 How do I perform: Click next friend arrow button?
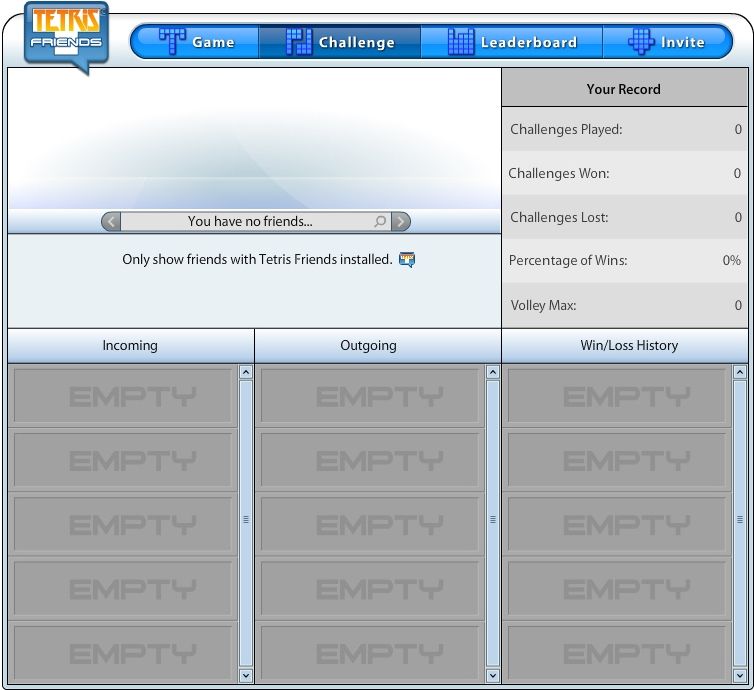[401, 221]
